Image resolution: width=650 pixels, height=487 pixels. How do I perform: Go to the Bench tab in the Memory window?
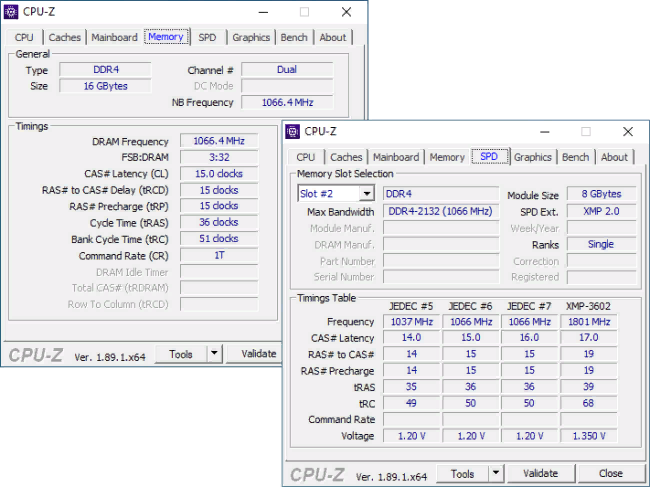[x=294, y=38]
